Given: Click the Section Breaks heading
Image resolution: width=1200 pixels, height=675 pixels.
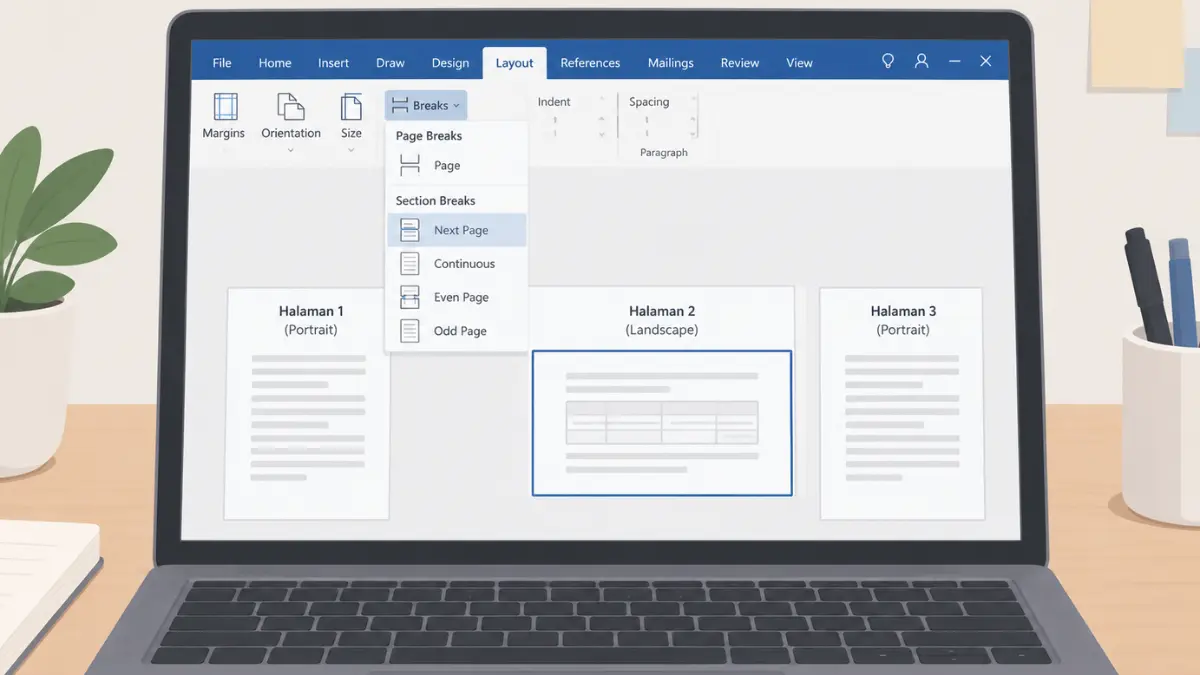Looking at the screenshot, I should tap(435, 200).
